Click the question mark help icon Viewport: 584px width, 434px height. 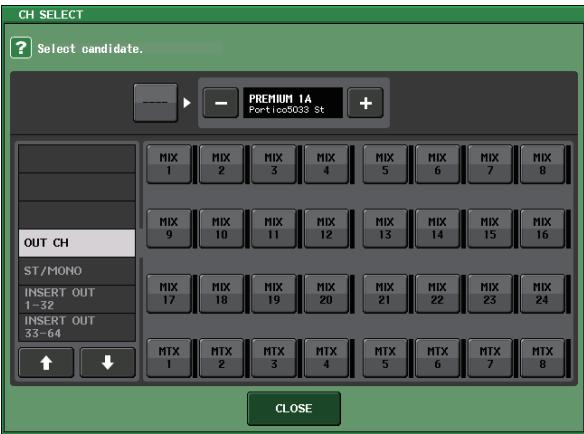(21, 48)
